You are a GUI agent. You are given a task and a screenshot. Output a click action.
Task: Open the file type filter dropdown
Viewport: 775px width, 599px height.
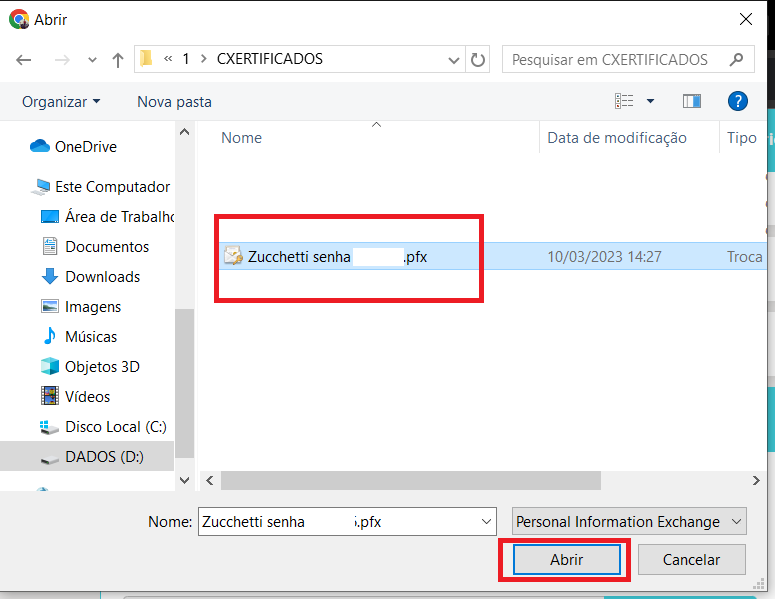tap(629, 522)
